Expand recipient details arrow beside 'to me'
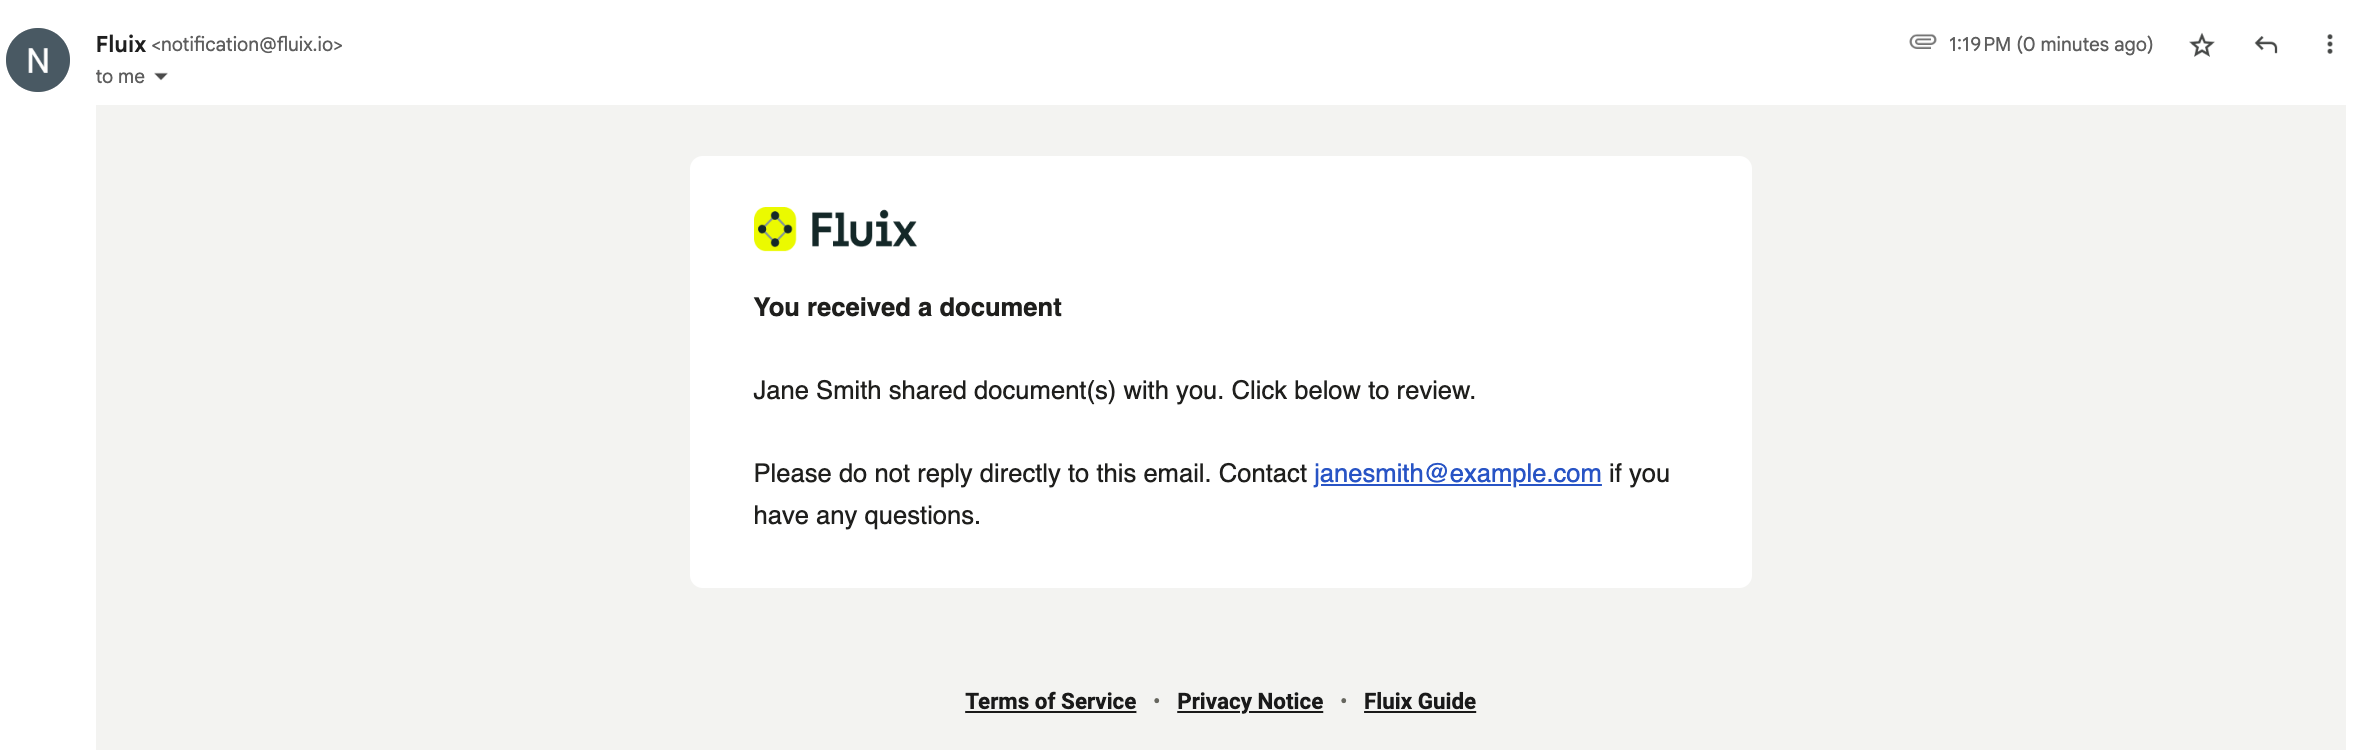Viewport: 2358px width, 750px height. [161, 77]
